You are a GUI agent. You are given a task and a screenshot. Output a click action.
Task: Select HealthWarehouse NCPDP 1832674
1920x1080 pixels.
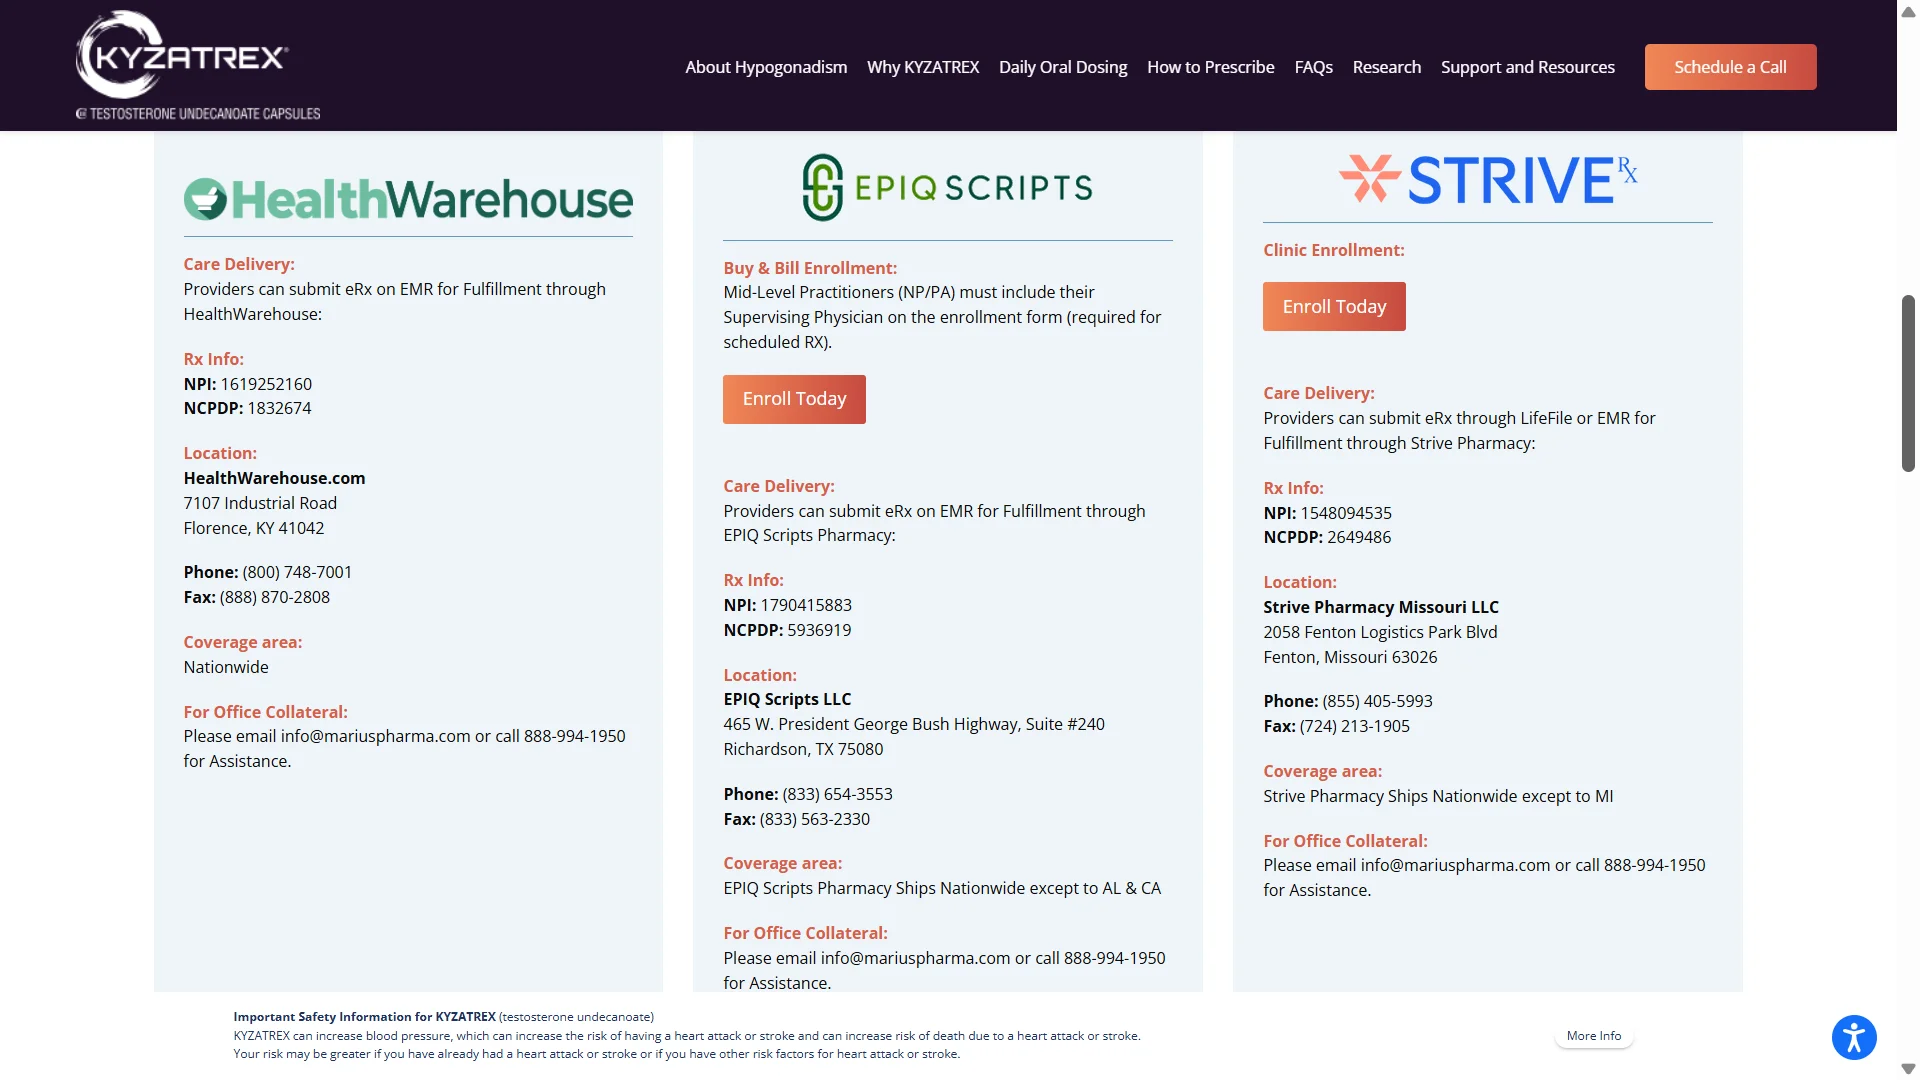(x=279, y=408)
